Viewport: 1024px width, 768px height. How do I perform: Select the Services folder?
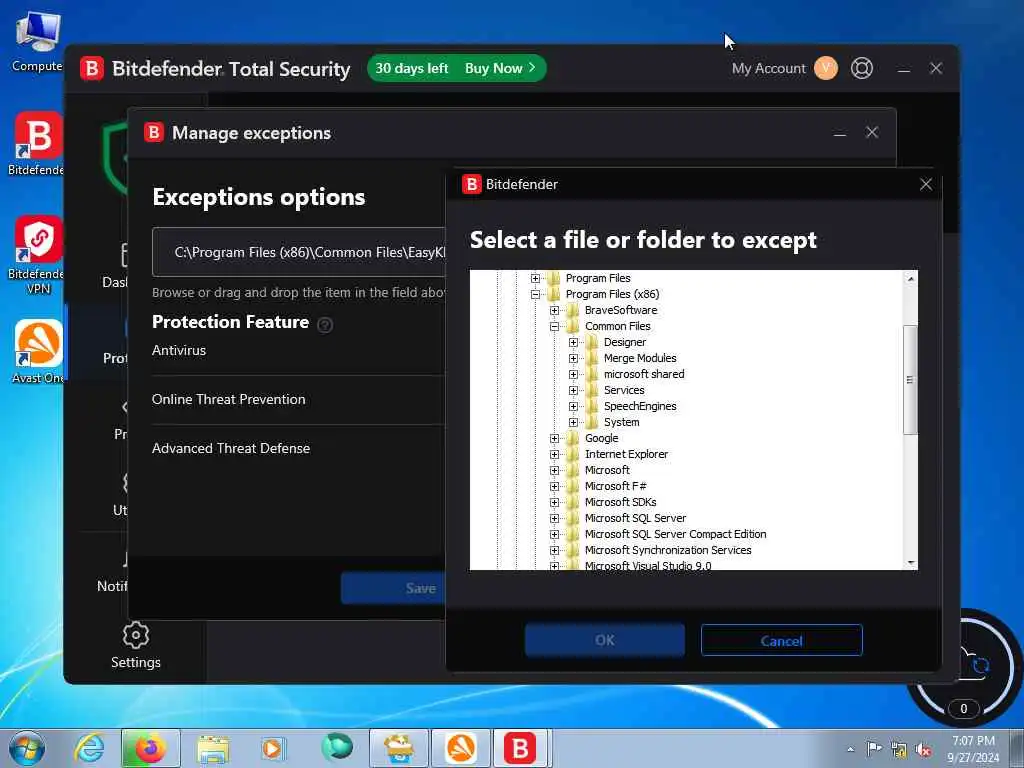(x=624, y=390)
